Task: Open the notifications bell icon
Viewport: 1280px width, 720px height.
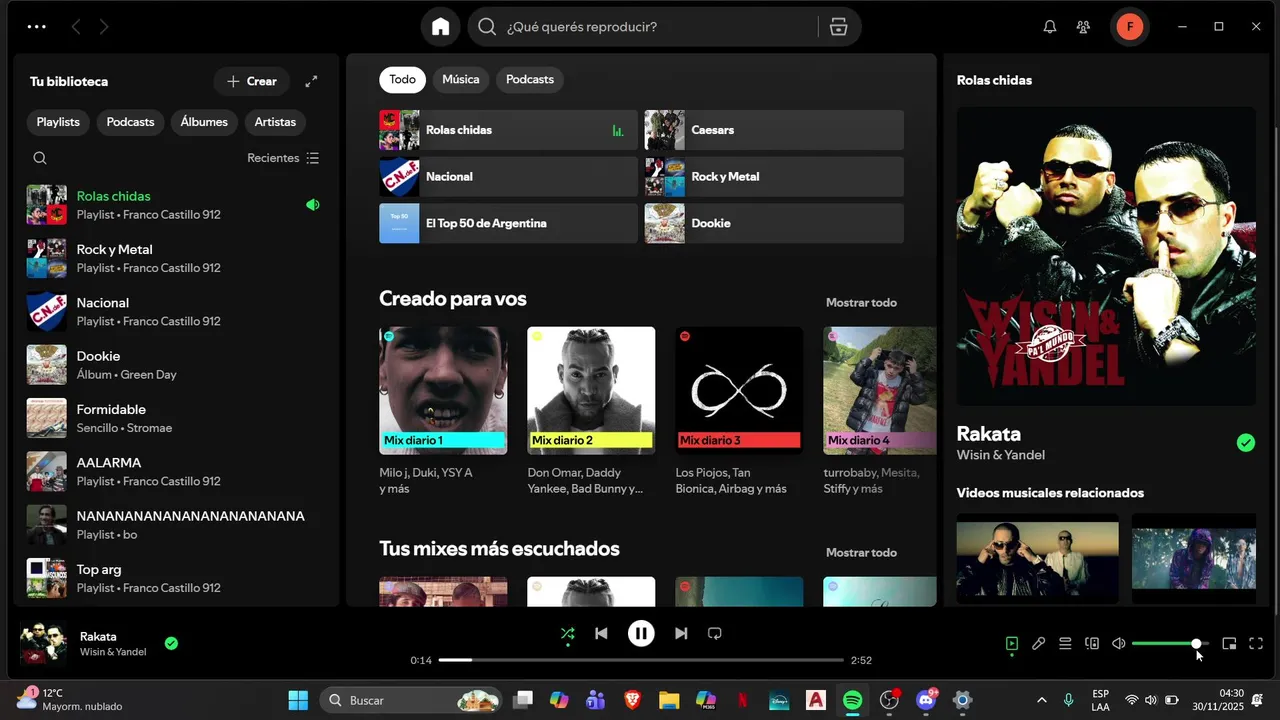Action: (1049, 27)
